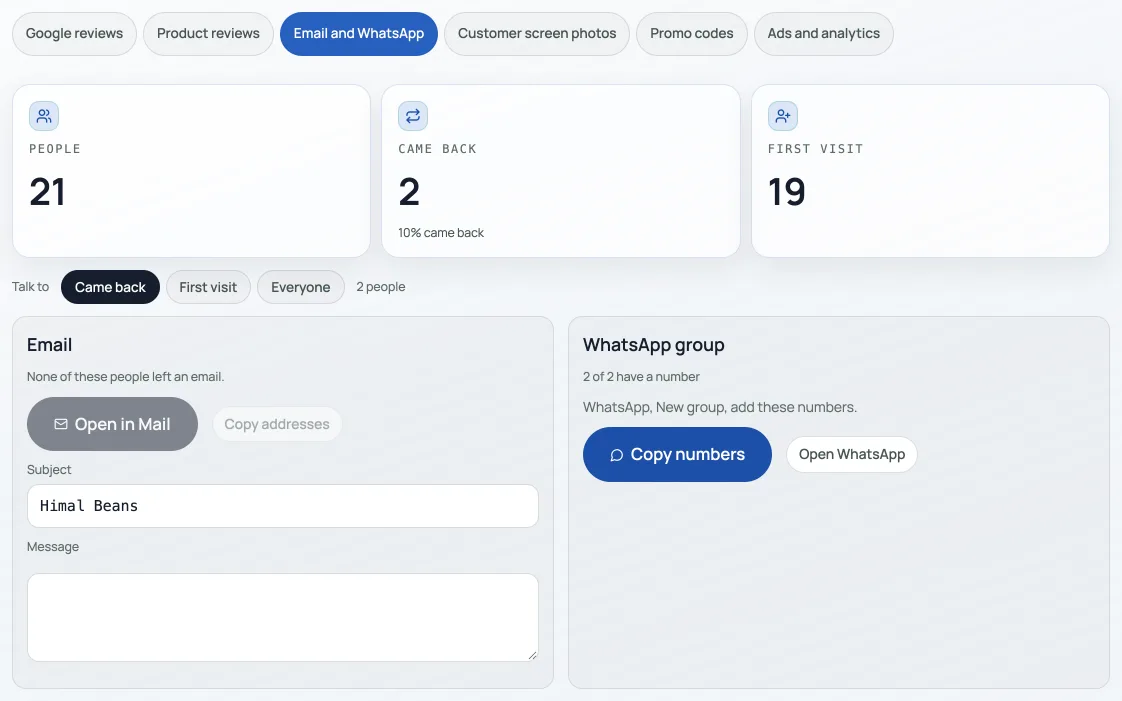Click the '2 of 2 have a number' text

coord(641,376)
